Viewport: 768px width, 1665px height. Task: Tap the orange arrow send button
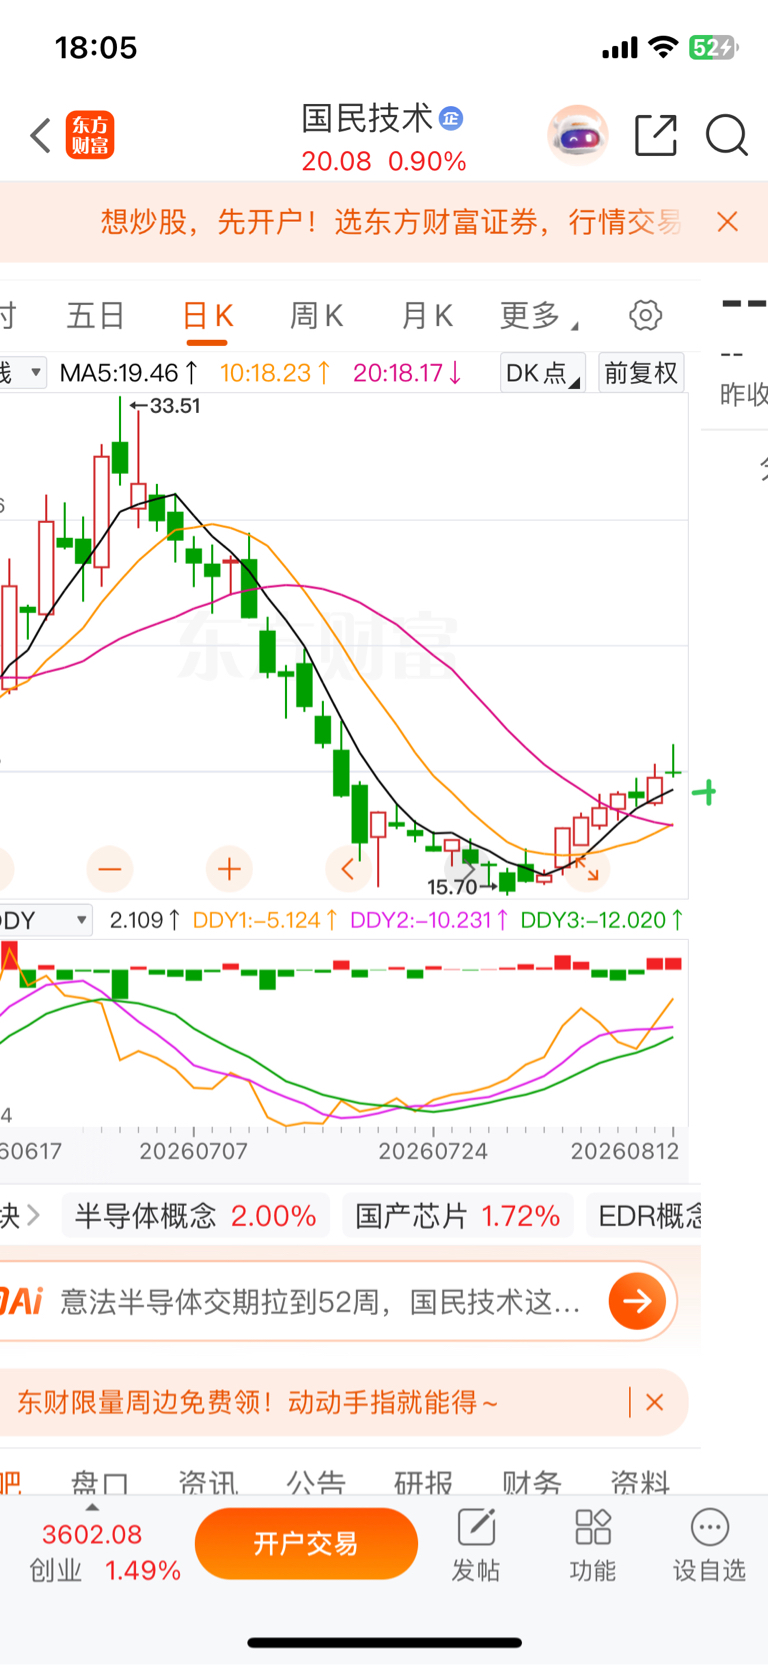(x=637, y=1301)
